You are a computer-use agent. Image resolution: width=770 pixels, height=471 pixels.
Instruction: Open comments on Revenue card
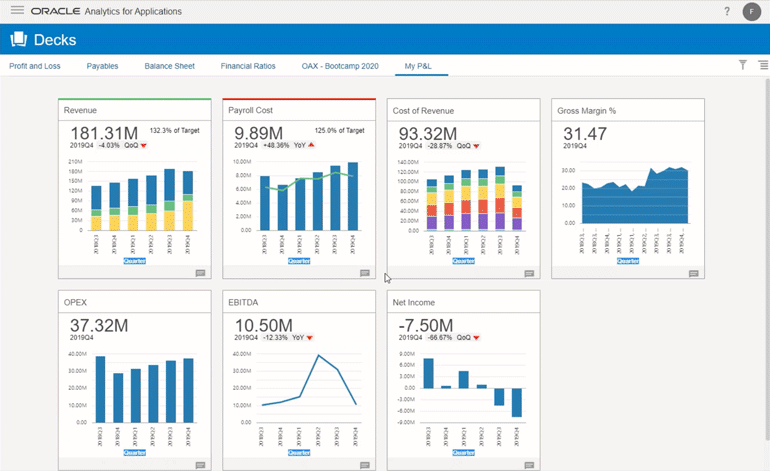pos(200,273)
